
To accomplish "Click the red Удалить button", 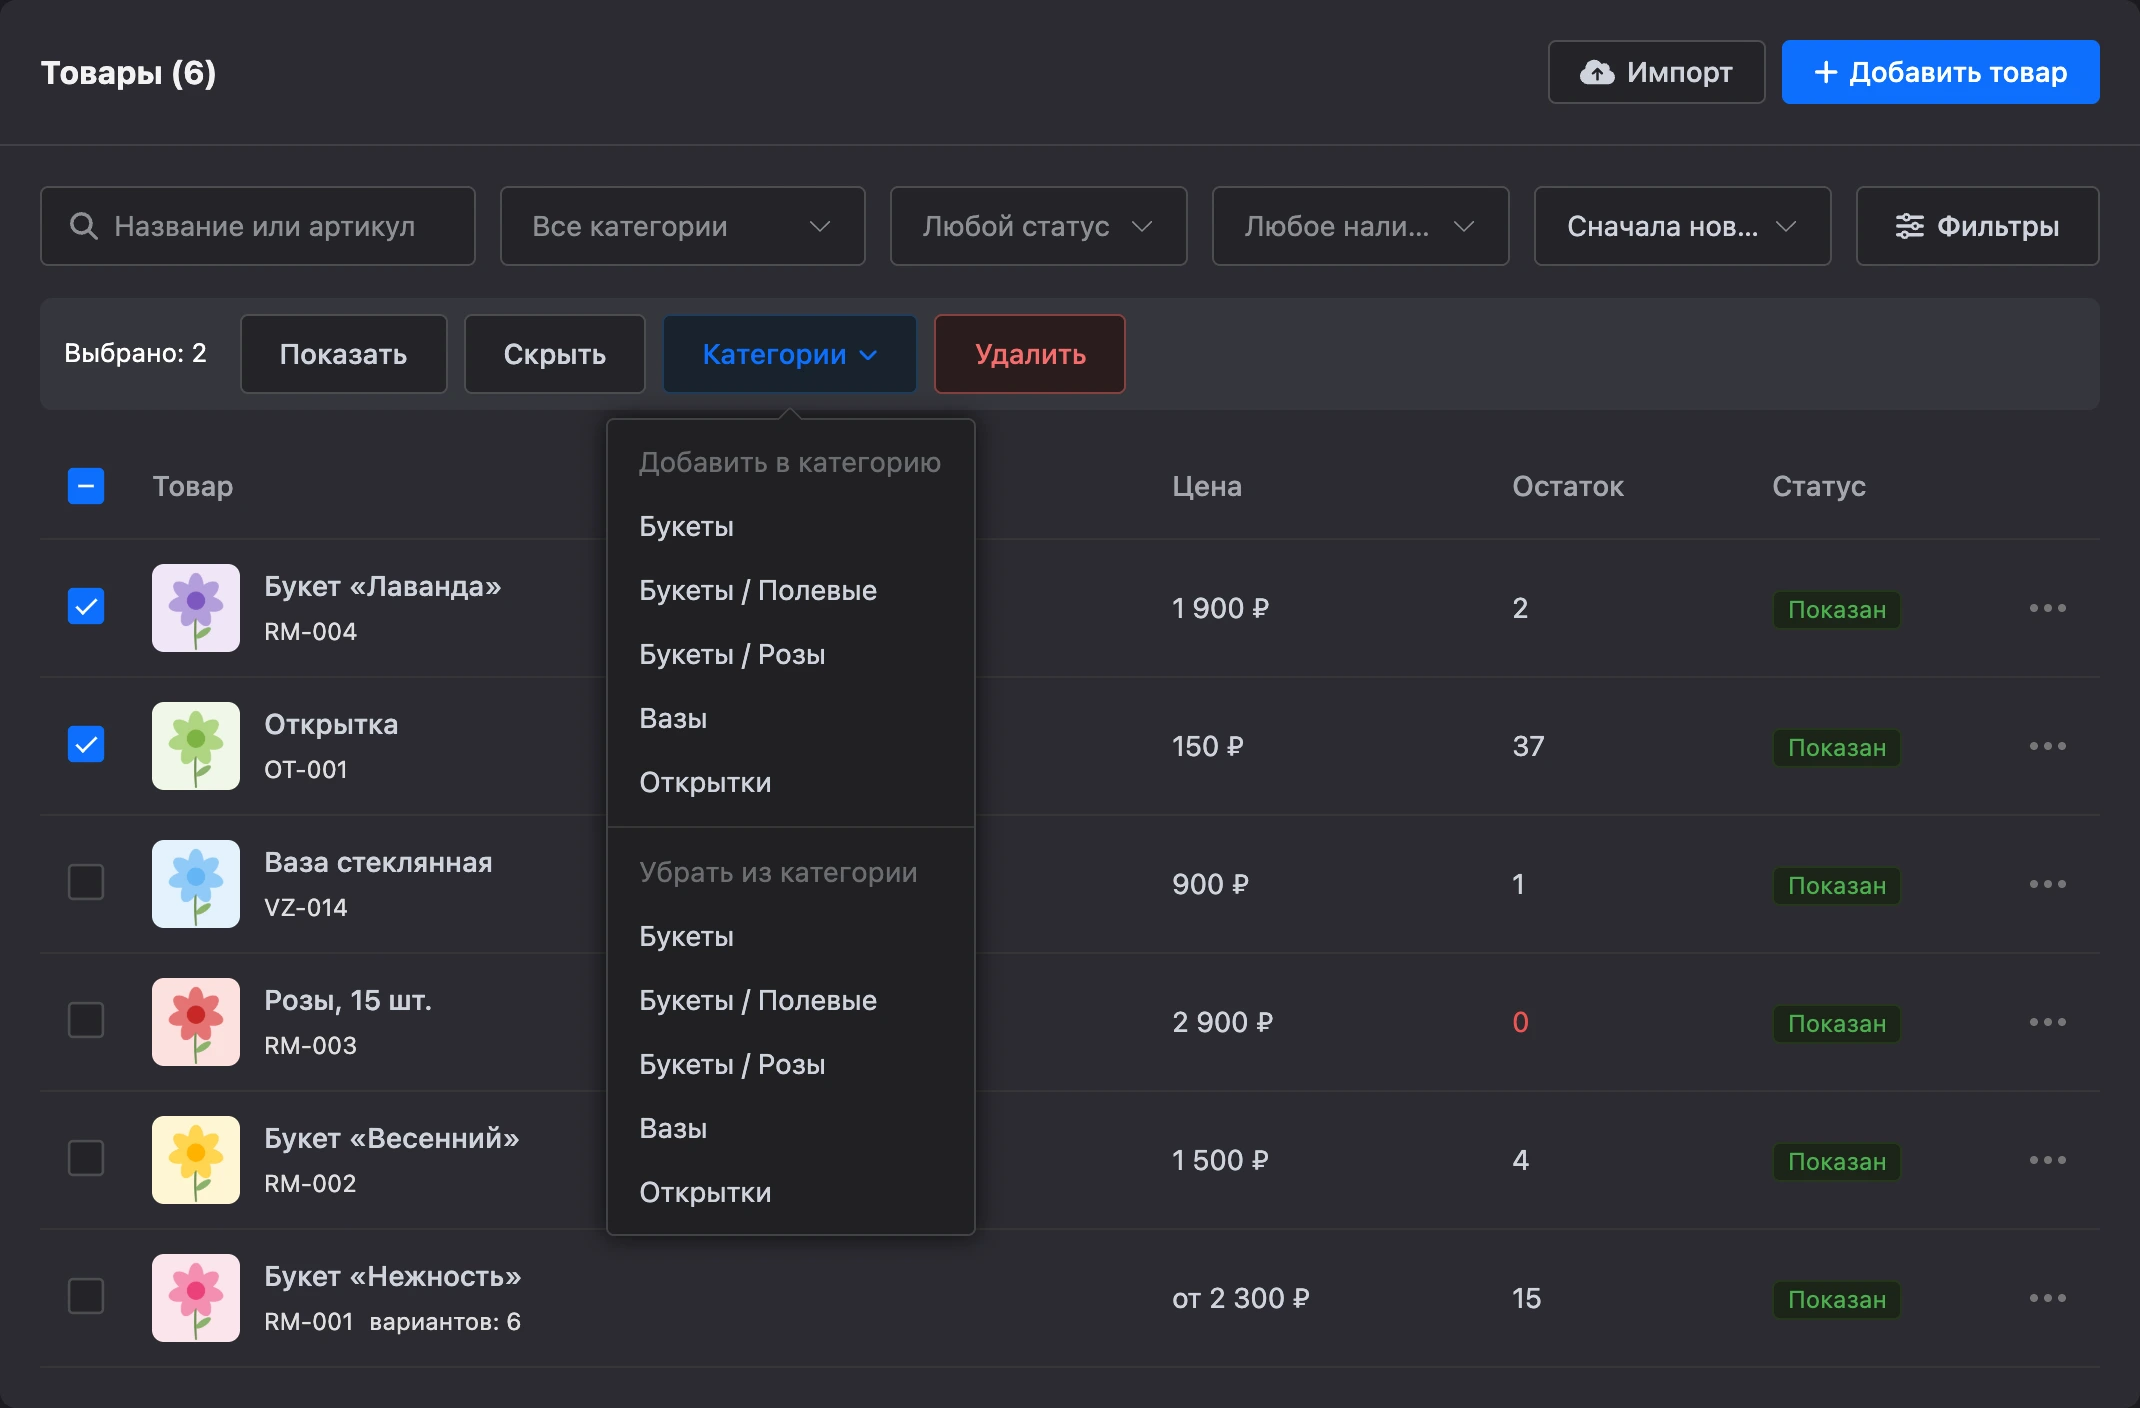I will pos(1030,354).
